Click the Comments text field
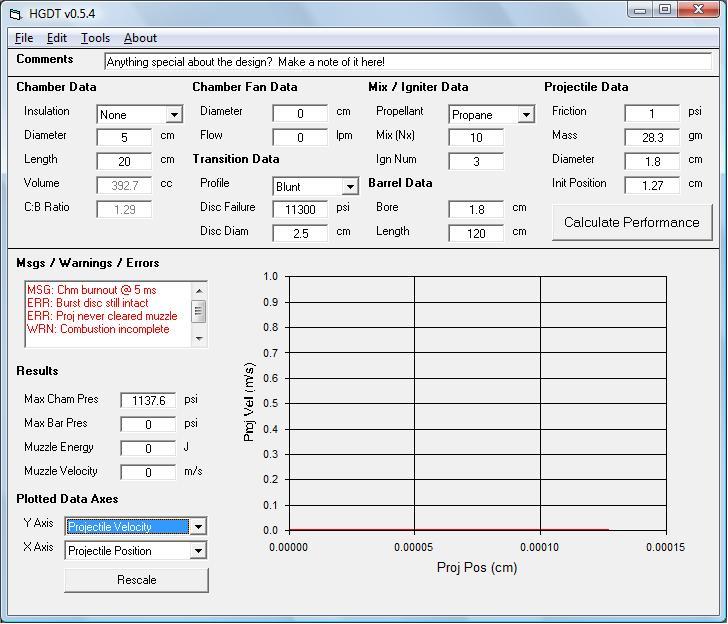 (407, 62)
